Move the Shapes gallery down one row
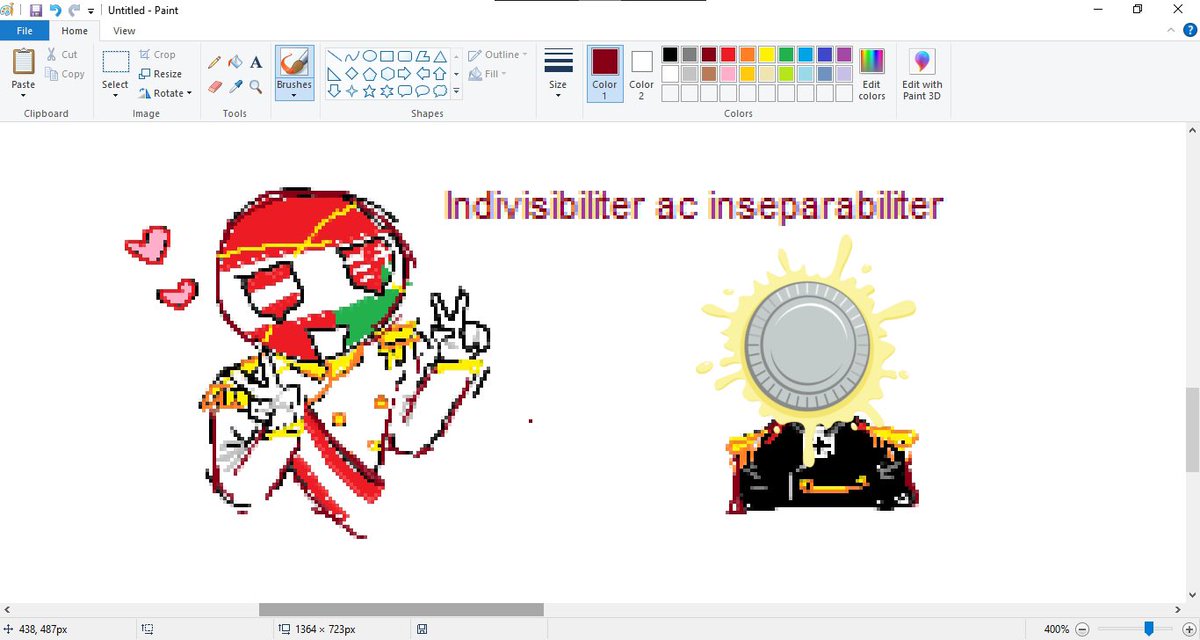 coord(457,73)
